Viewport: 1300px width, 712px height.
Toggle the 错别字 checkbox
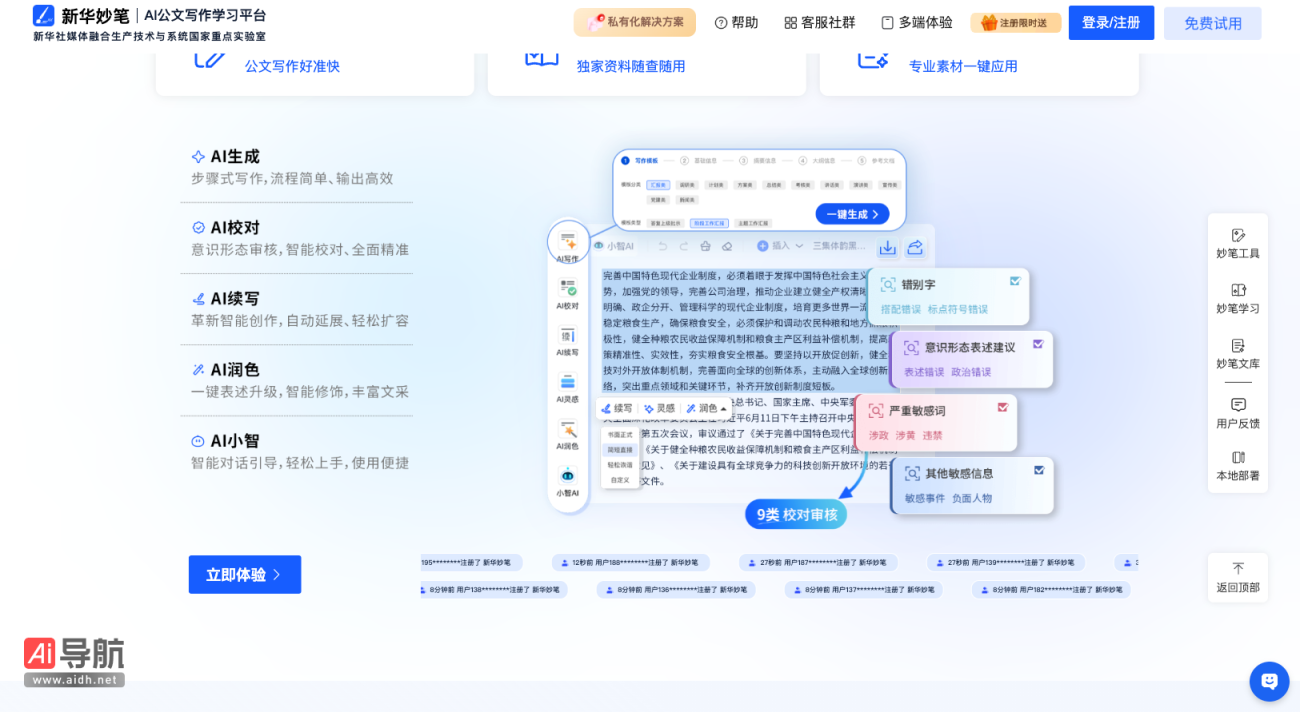pos(1015,281)
